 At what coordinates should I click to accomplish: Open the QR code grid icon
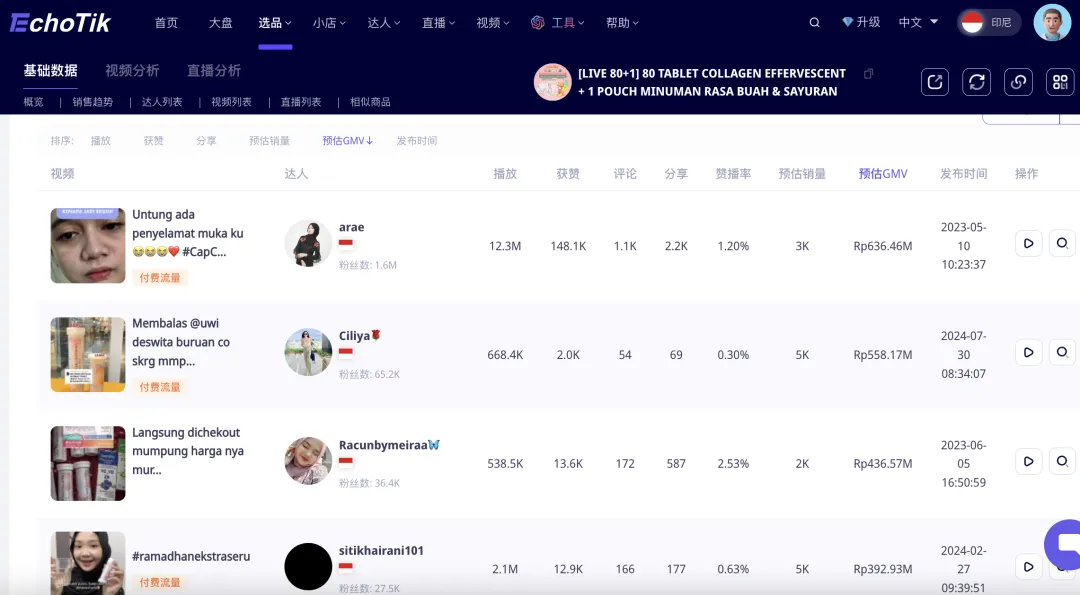(1059, 82)
